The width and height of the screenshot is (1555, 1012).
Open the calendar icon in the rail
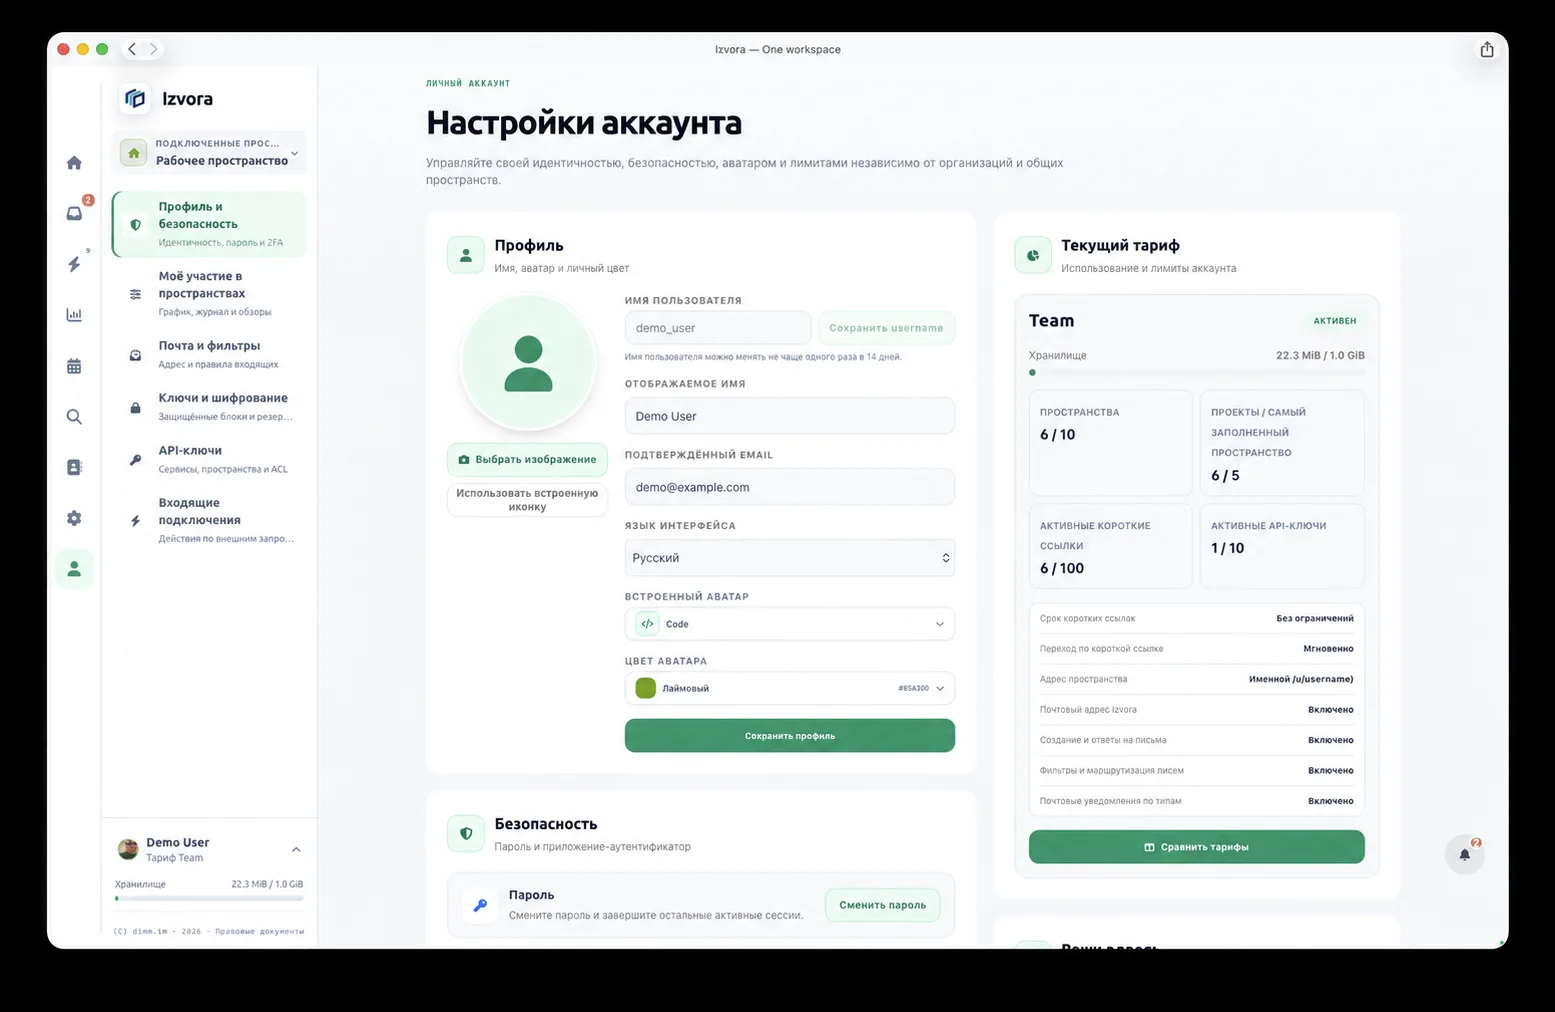(x=74, y=366)
